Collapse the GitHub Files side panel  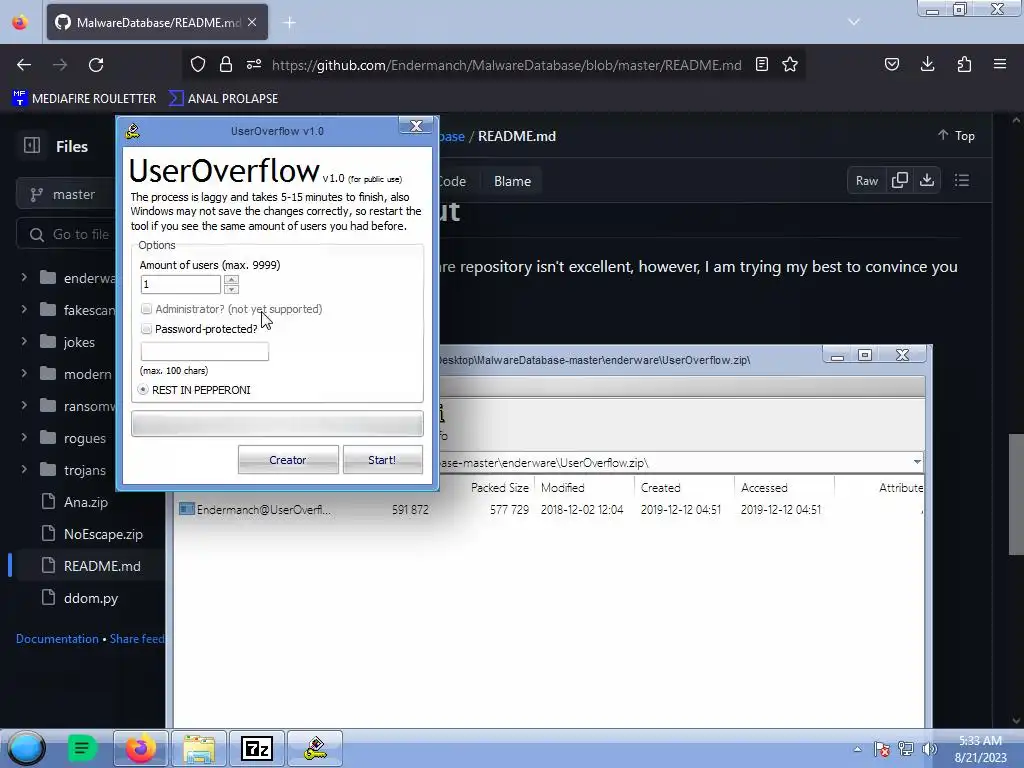32,146
